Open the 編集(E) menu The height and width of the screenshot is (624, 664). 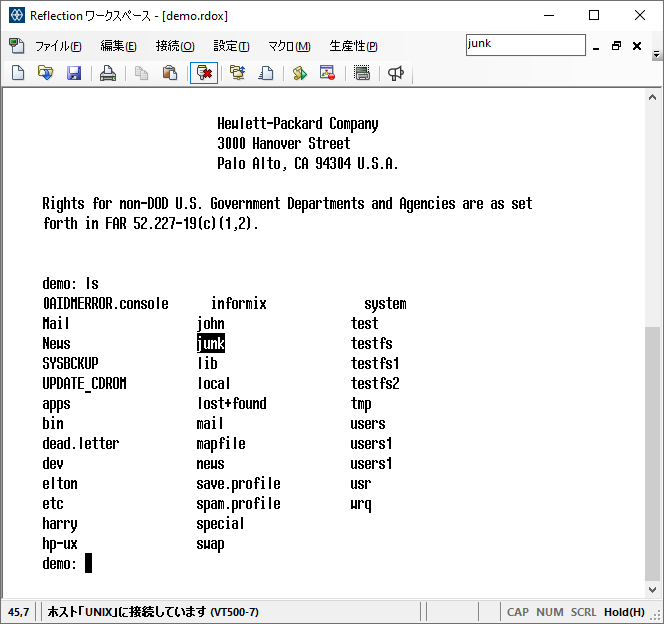coord(118,46)
